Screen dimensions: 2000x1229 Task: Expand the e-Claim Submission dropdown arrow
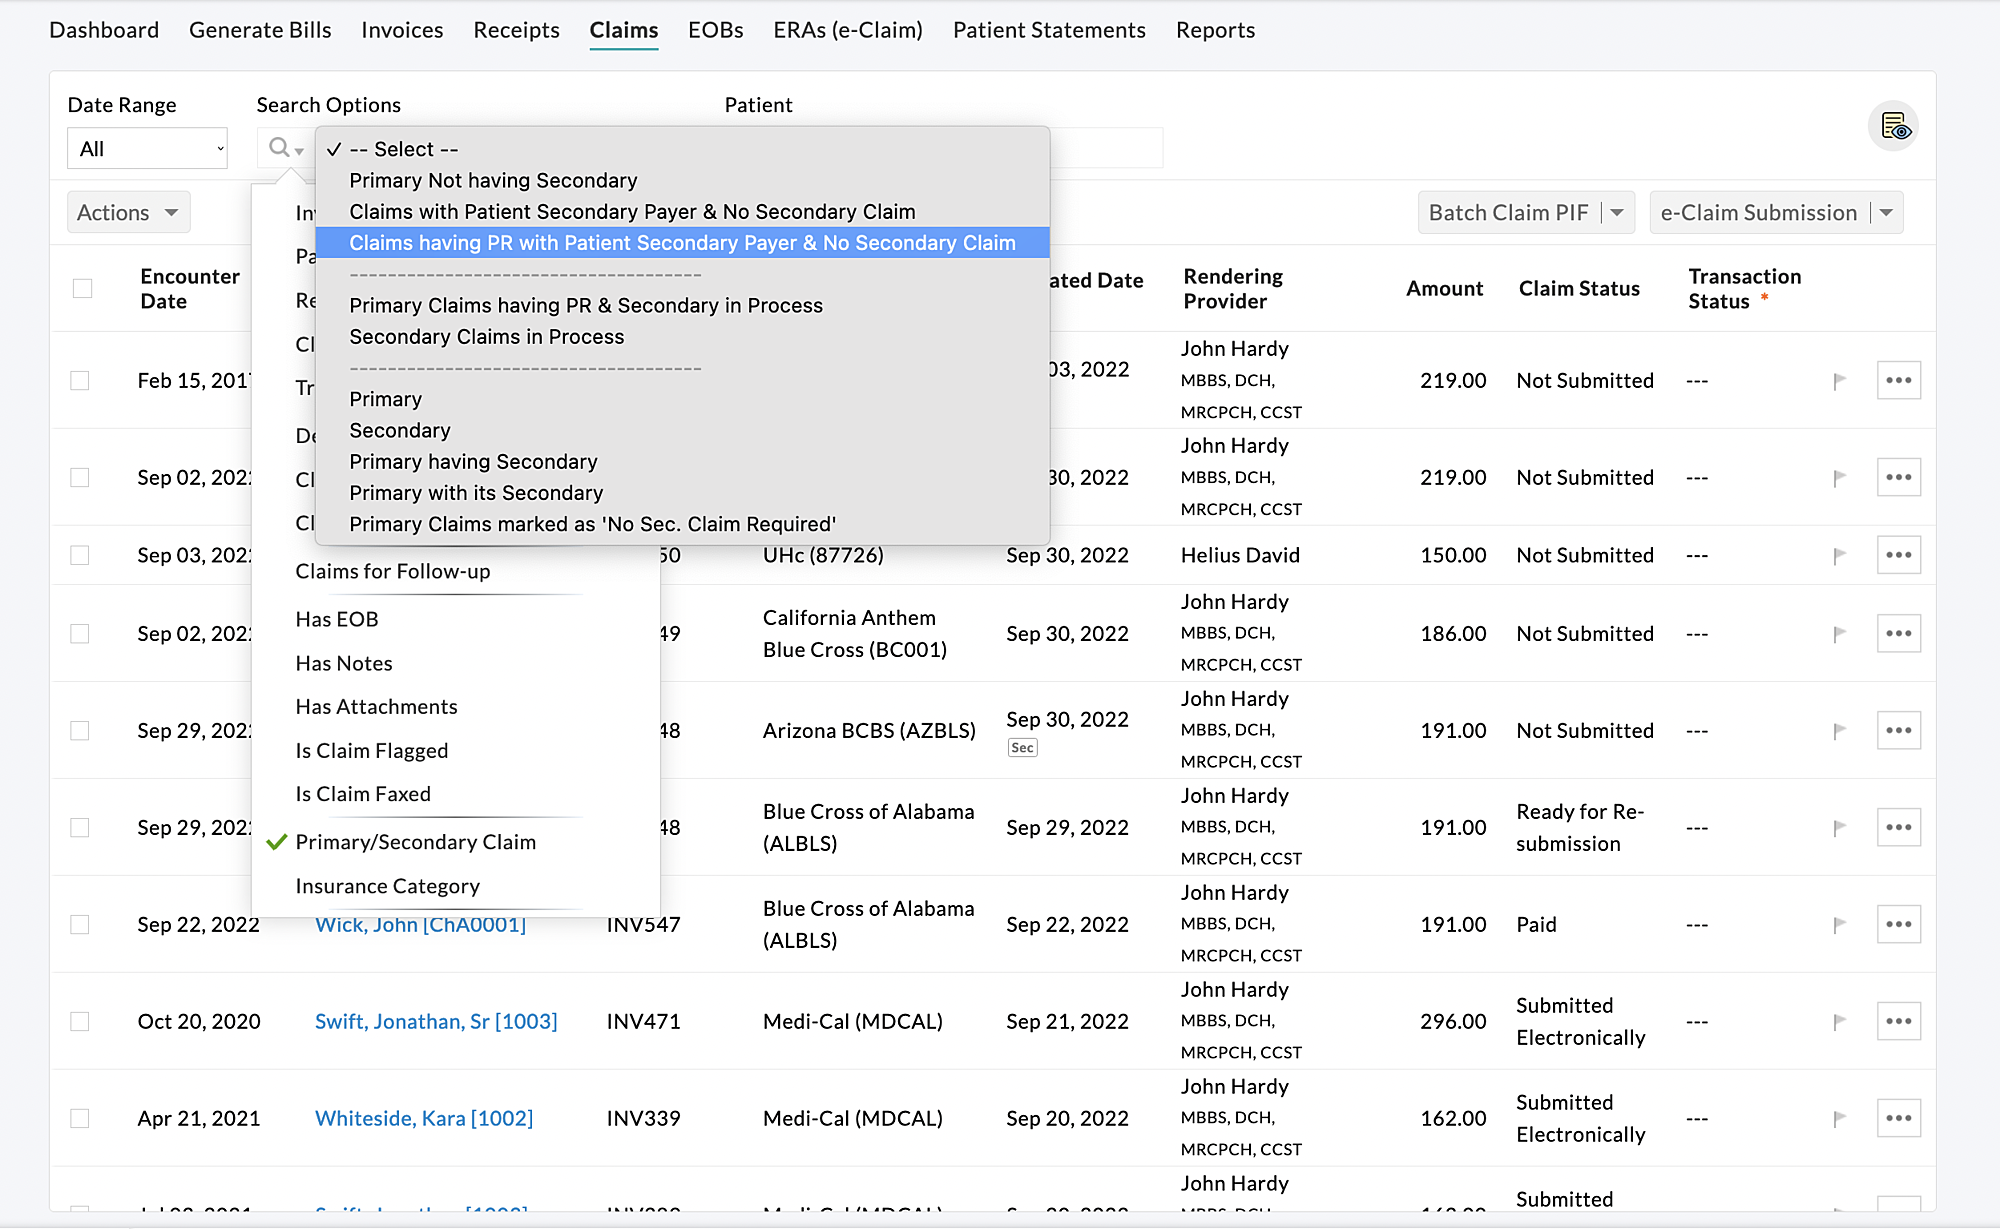(1886, 212)
